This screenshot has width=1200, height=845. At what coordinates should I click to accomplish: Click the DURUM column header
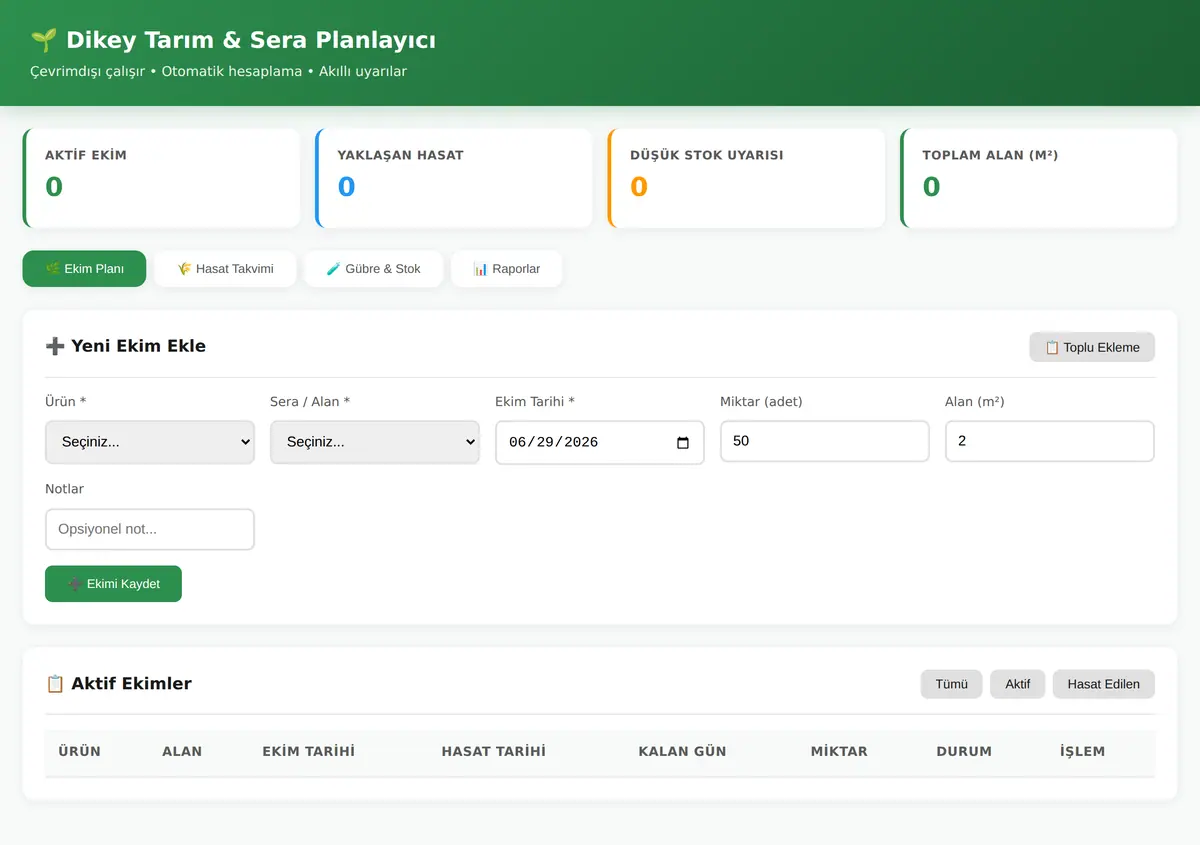tap(964, 751)
